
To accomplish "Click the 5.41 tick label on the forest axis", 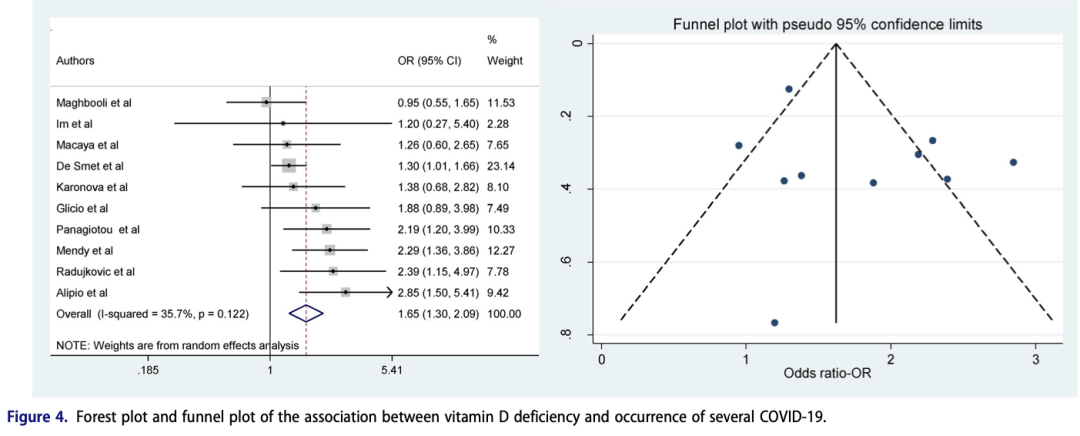I will (x=391, y=370).
